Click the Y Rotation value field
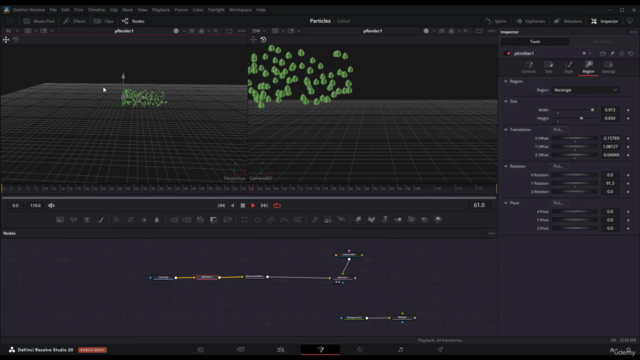This screenshot has width=640, height=360. [x=610, y=183]
